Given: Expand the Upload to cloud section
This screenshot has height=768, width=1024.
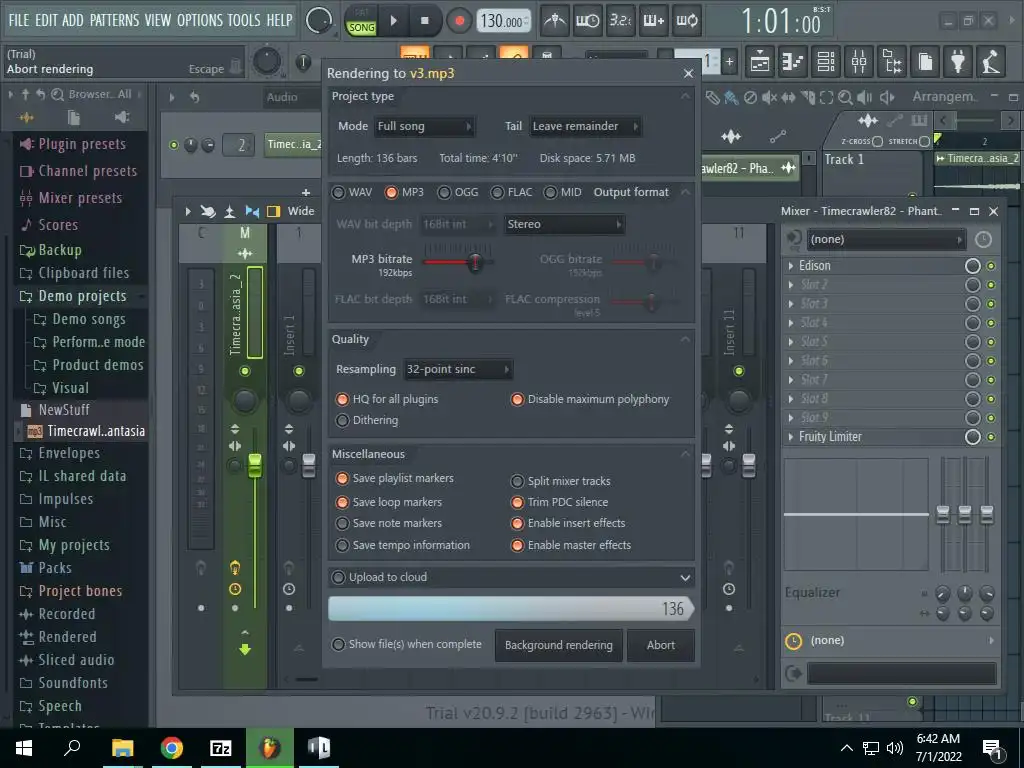Looking at the screenshot, I should point(685,577).
